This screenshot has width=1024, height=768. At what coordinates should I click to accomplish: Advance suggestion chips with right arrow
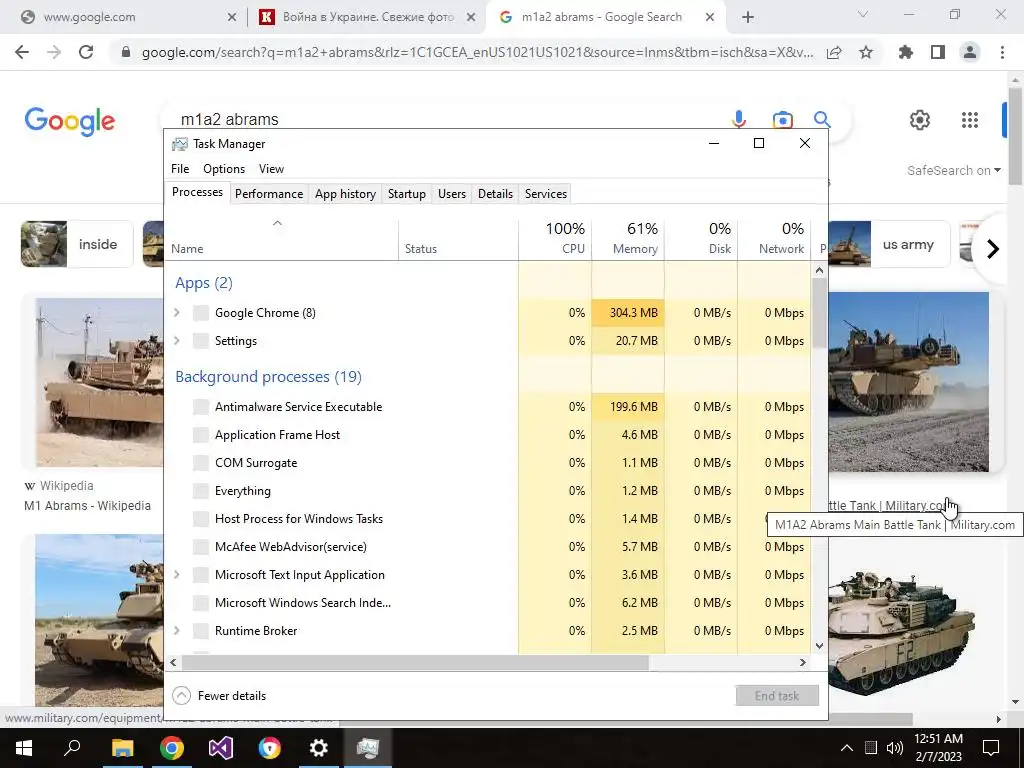coord(993,249)
